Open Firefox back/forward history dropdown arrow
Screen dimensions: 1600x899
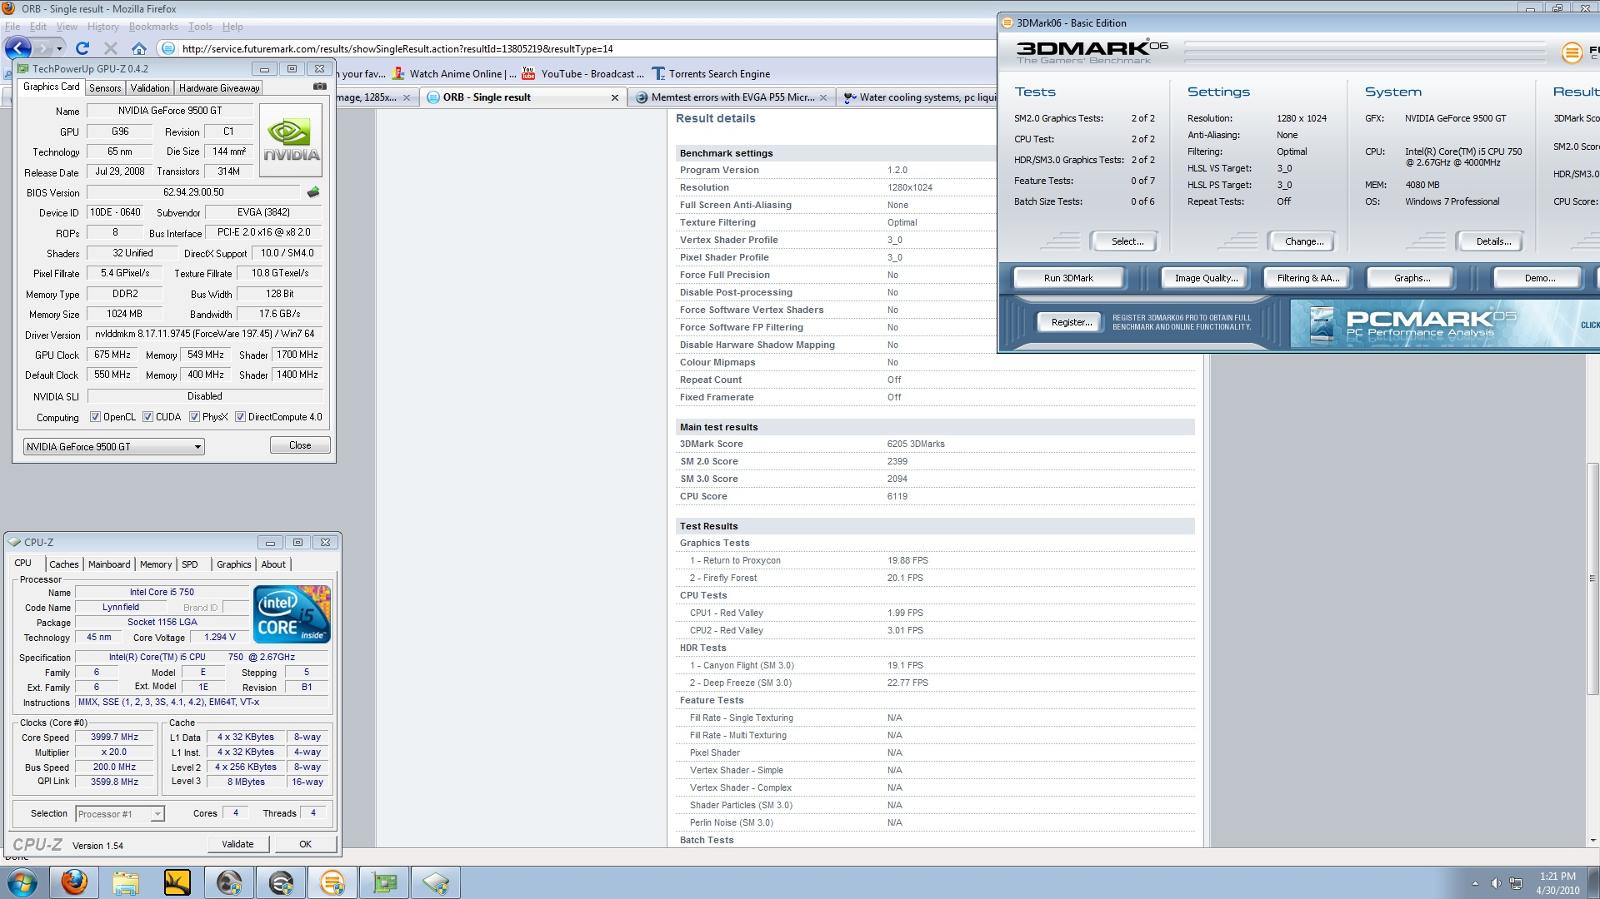pos(59,48)
